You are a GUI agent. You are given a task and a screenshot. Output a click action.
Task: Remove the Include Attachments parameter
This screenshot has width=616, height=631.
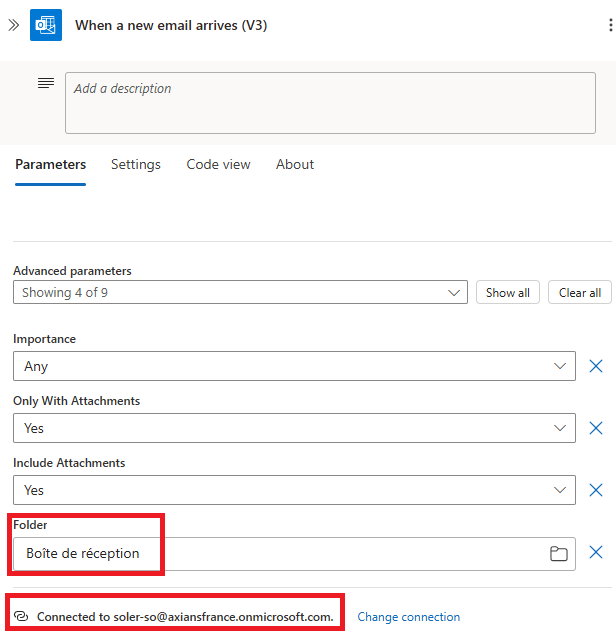click(x=596, y=490)
